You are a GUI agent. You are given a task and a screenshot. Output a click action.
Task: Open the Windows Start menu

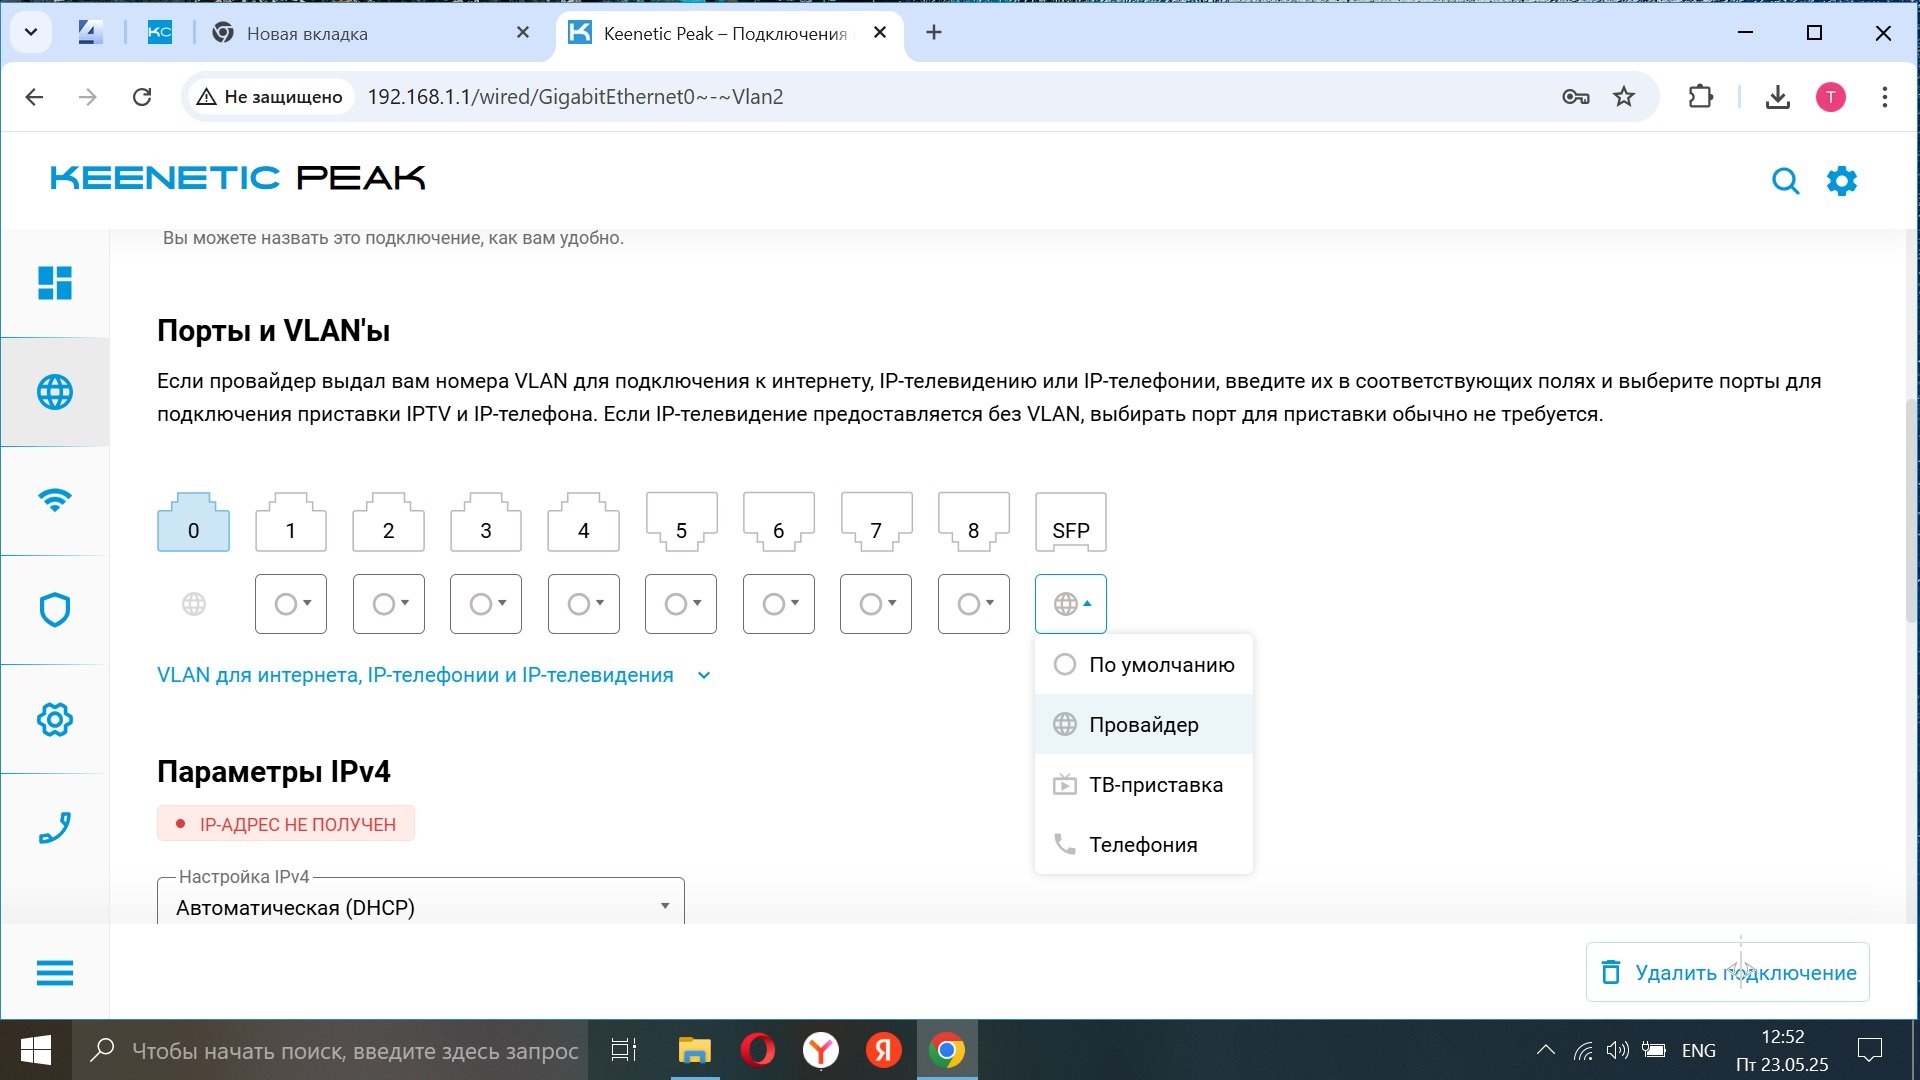click(36, 1051)
